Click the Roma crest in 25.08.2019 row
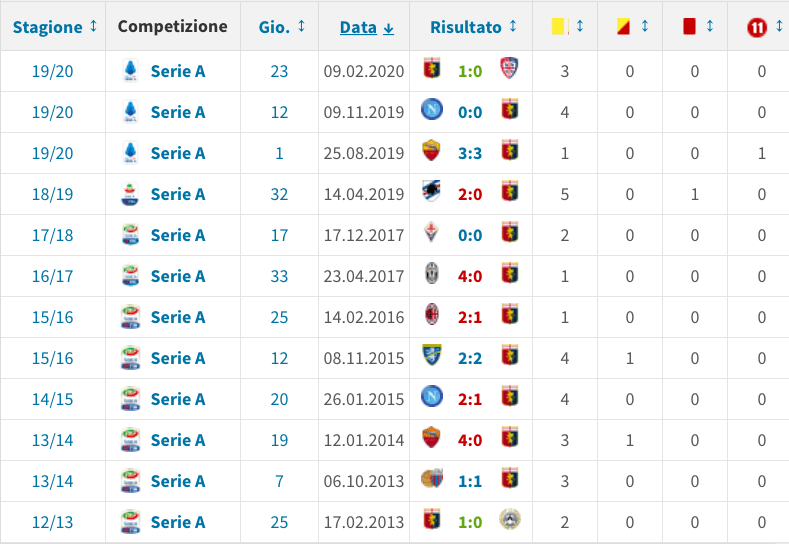The width and height of the screenshot is (789, 544). (x=432, y=153)
